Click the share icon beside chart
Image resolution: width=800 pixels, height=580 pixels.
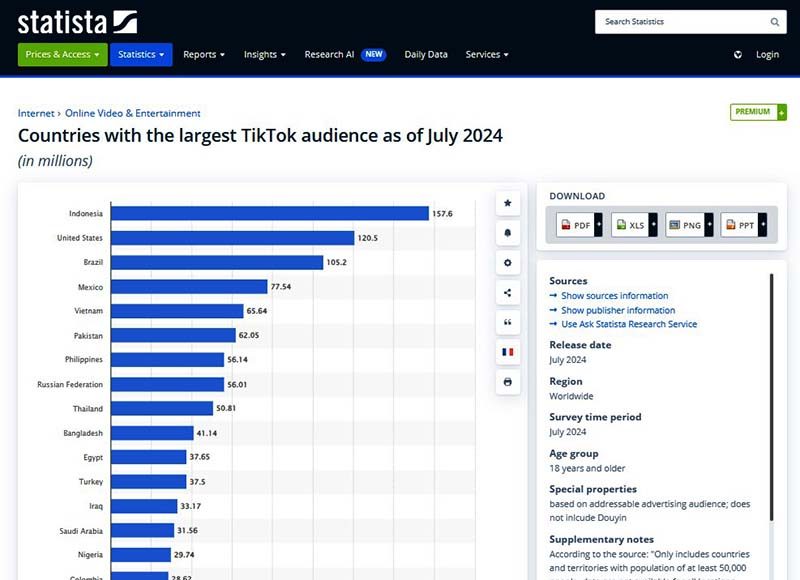click(508, 293)
